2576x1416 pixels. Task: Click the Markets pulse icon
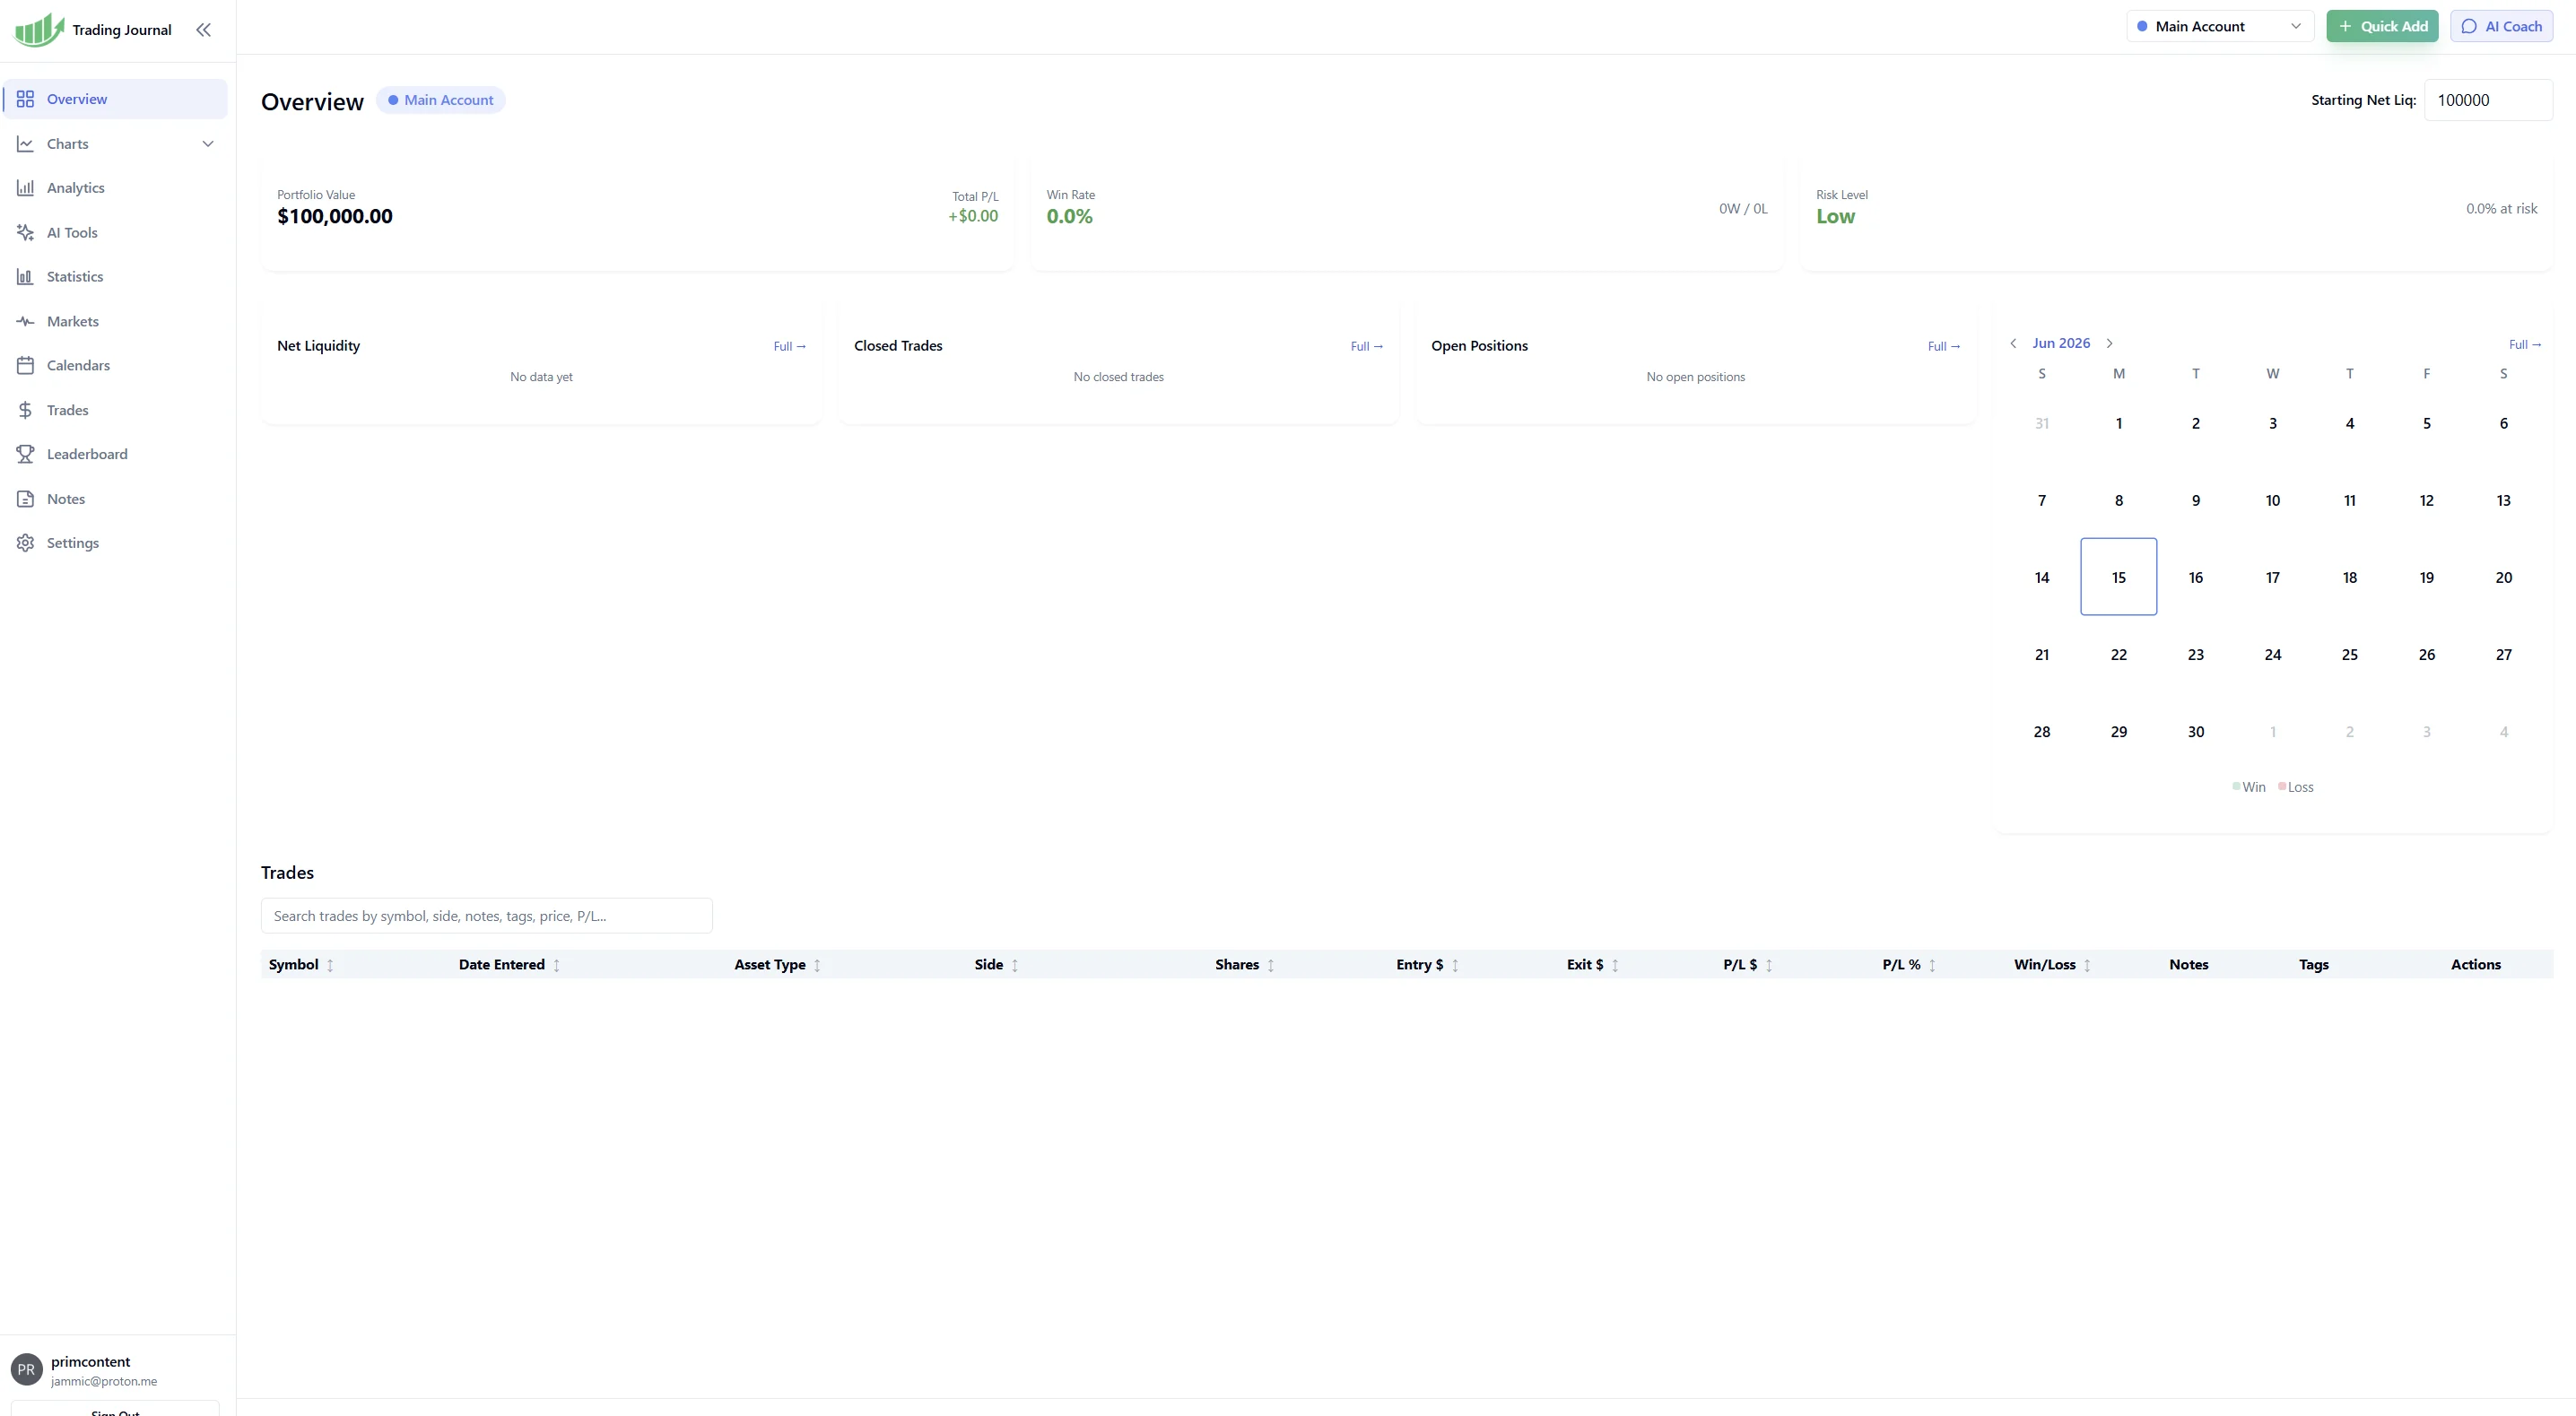click(x=26, y=321)
